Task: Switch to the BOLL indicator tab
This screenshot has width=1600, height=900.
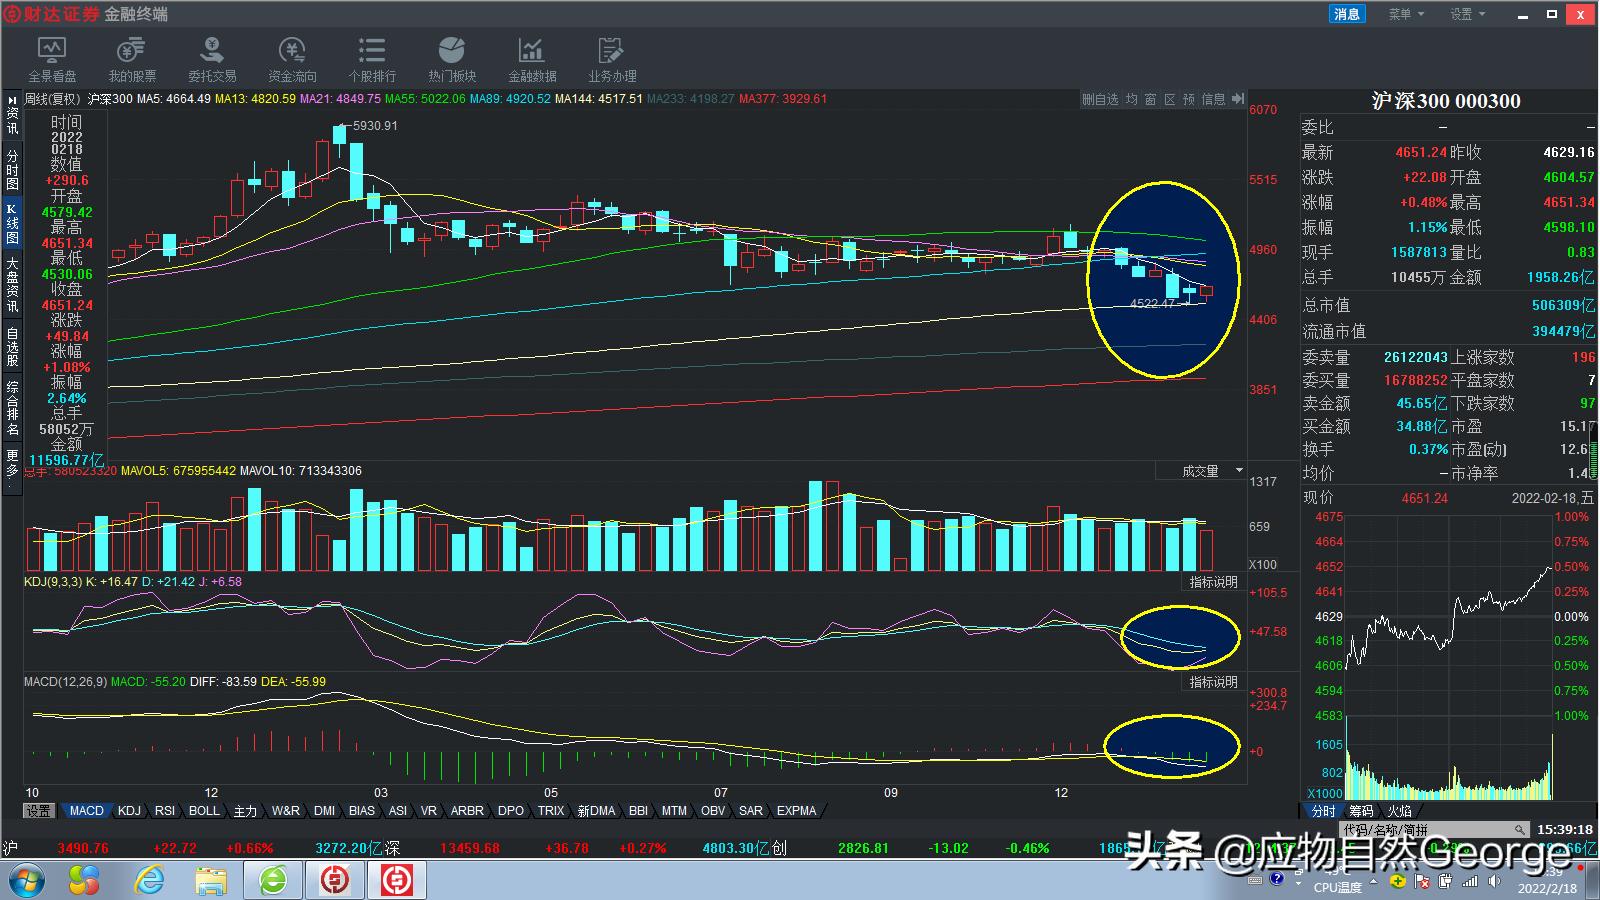Action: (x=204, y=811)
